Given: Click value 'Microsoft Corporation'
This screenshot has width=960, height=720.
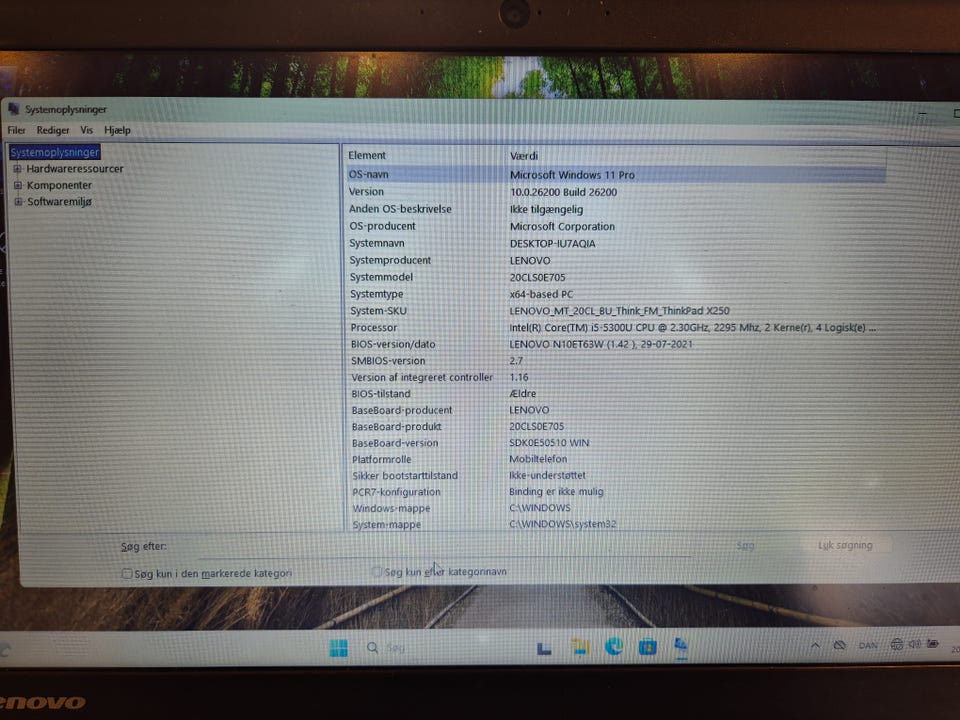Looking at the screenshot, I should click(x=562, y=227).
